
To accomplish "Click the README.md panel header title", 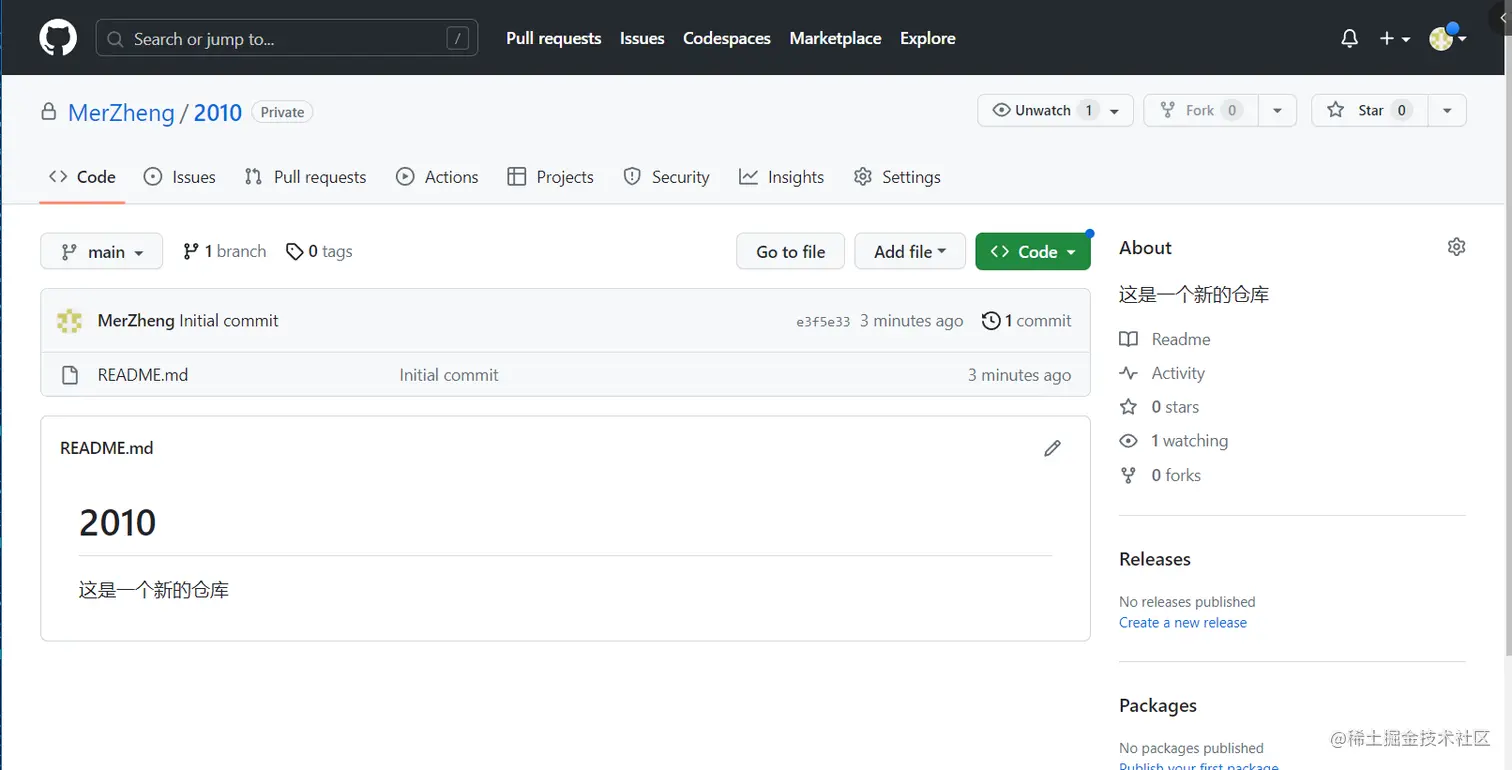I will coord(107,448).
